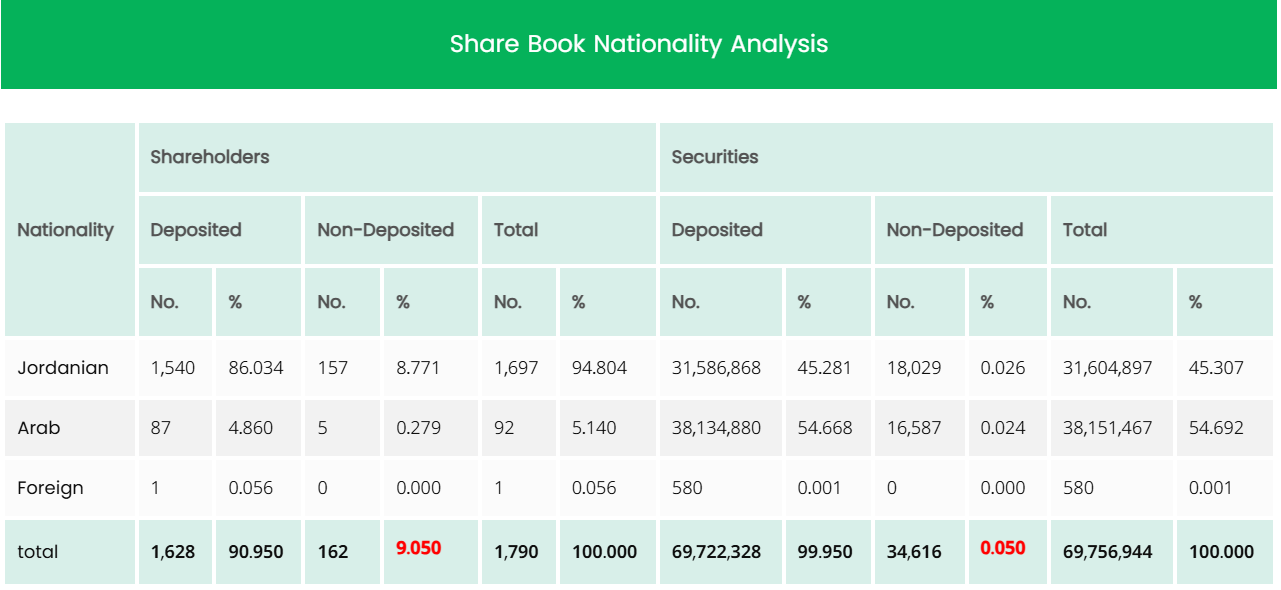Click the 16,587 Arab non-deposited securities cell
Viewport: 1281px width, 590px height.
[x=914, y=428]
